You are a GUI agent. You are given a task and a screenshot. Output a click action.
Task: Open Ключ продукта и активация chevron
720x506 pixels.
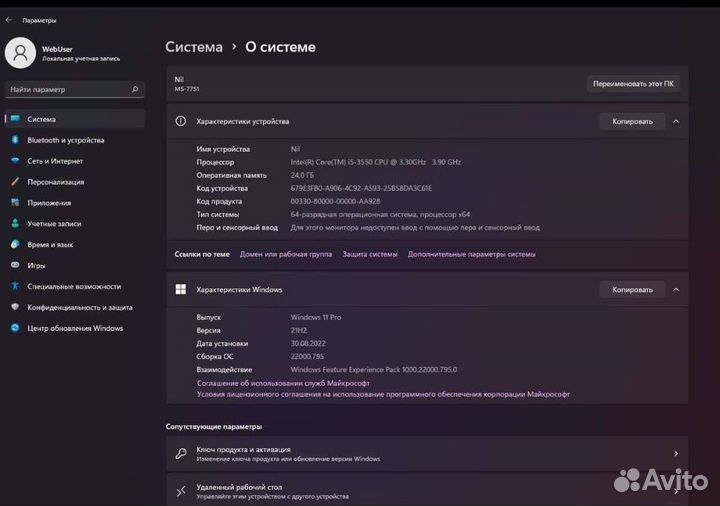pos(676,454)
